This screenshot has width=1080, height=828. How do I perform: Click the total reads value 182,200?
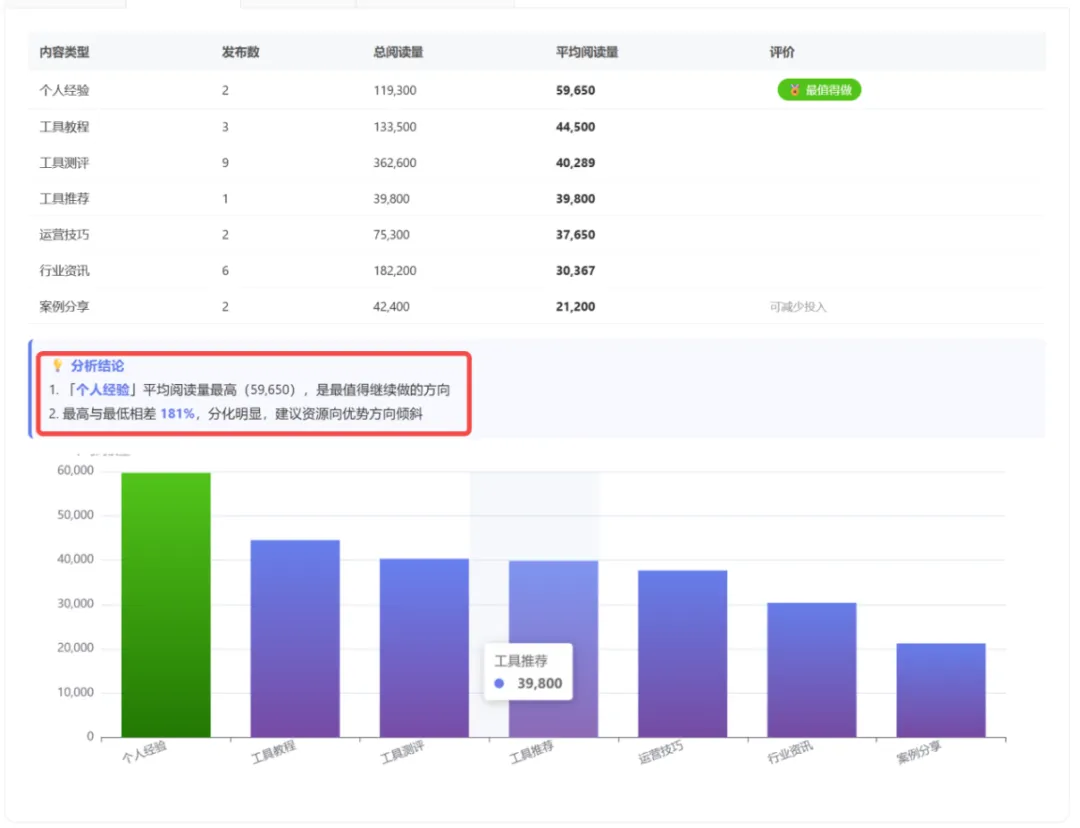click(x=395, y=271)
